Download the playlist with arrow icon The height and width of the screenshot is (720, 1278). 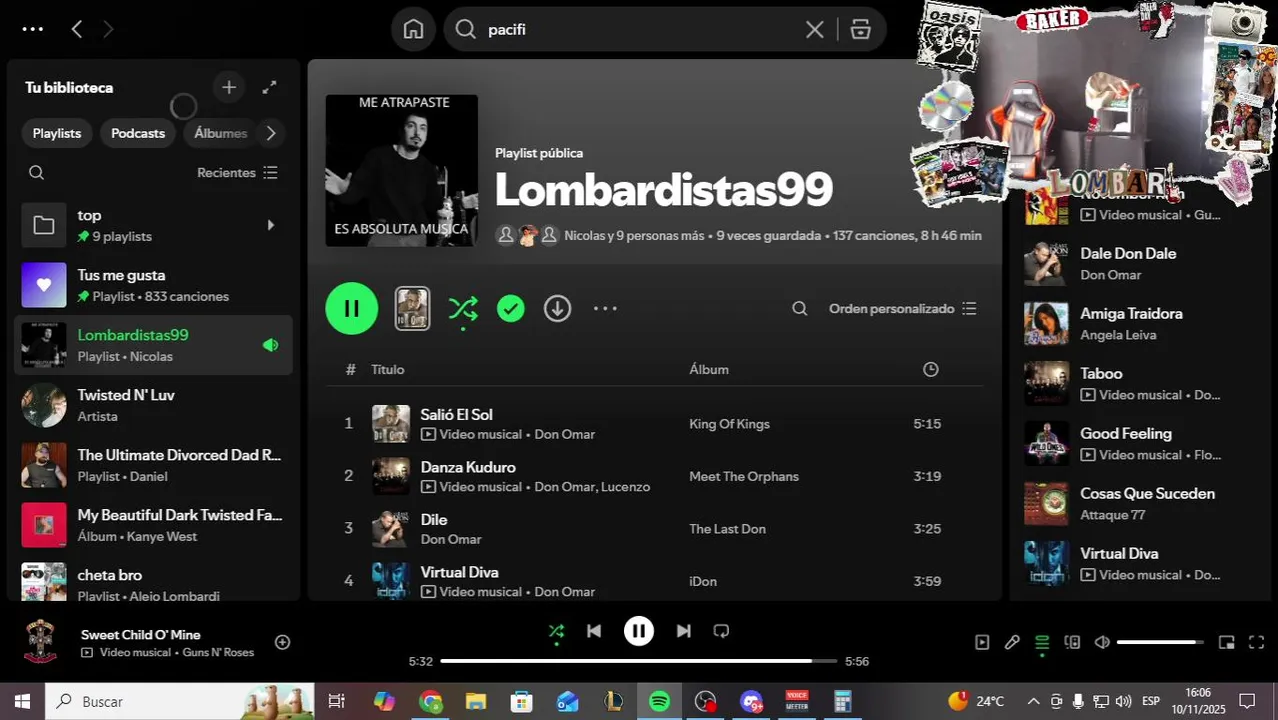(558, 309)
